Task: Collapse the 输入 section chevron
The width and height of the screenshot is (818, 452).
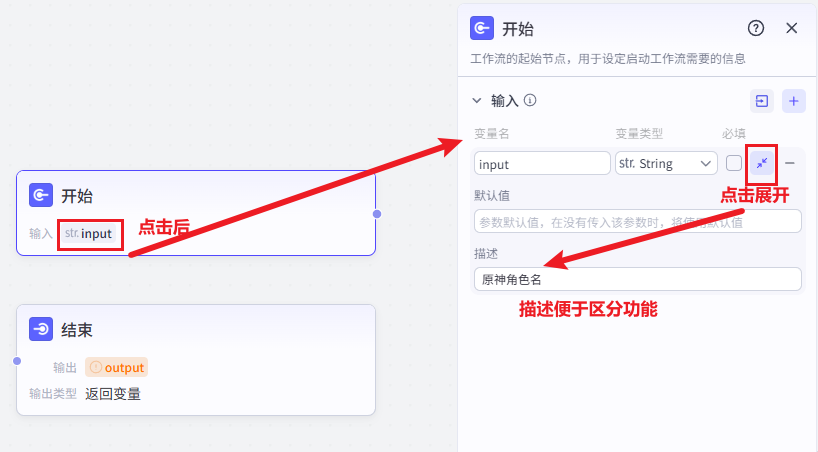Action: tap(477, 100)
